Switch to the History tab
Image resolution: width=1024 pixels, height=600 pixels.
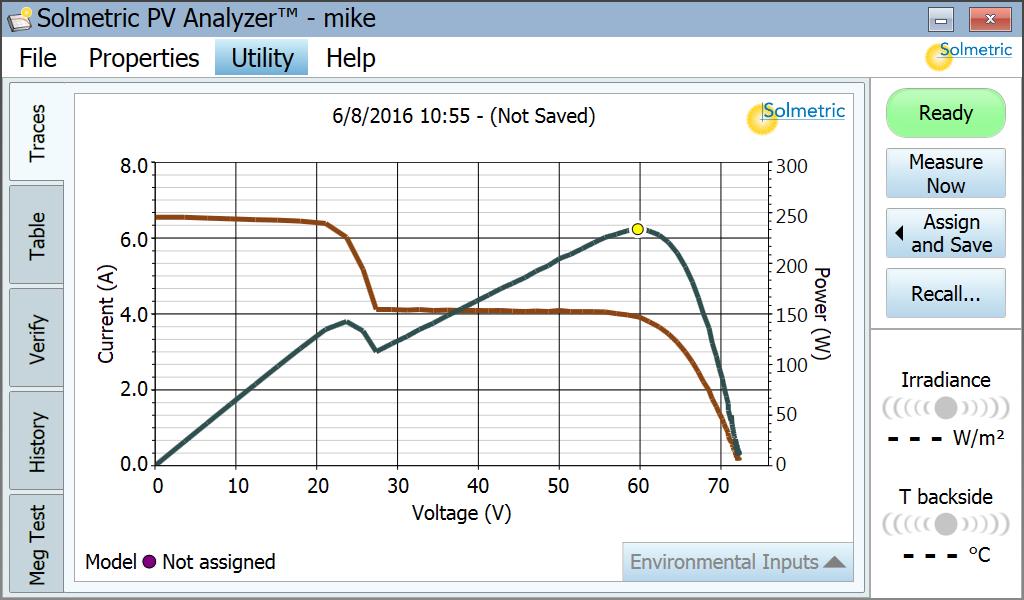pos(37,441)
